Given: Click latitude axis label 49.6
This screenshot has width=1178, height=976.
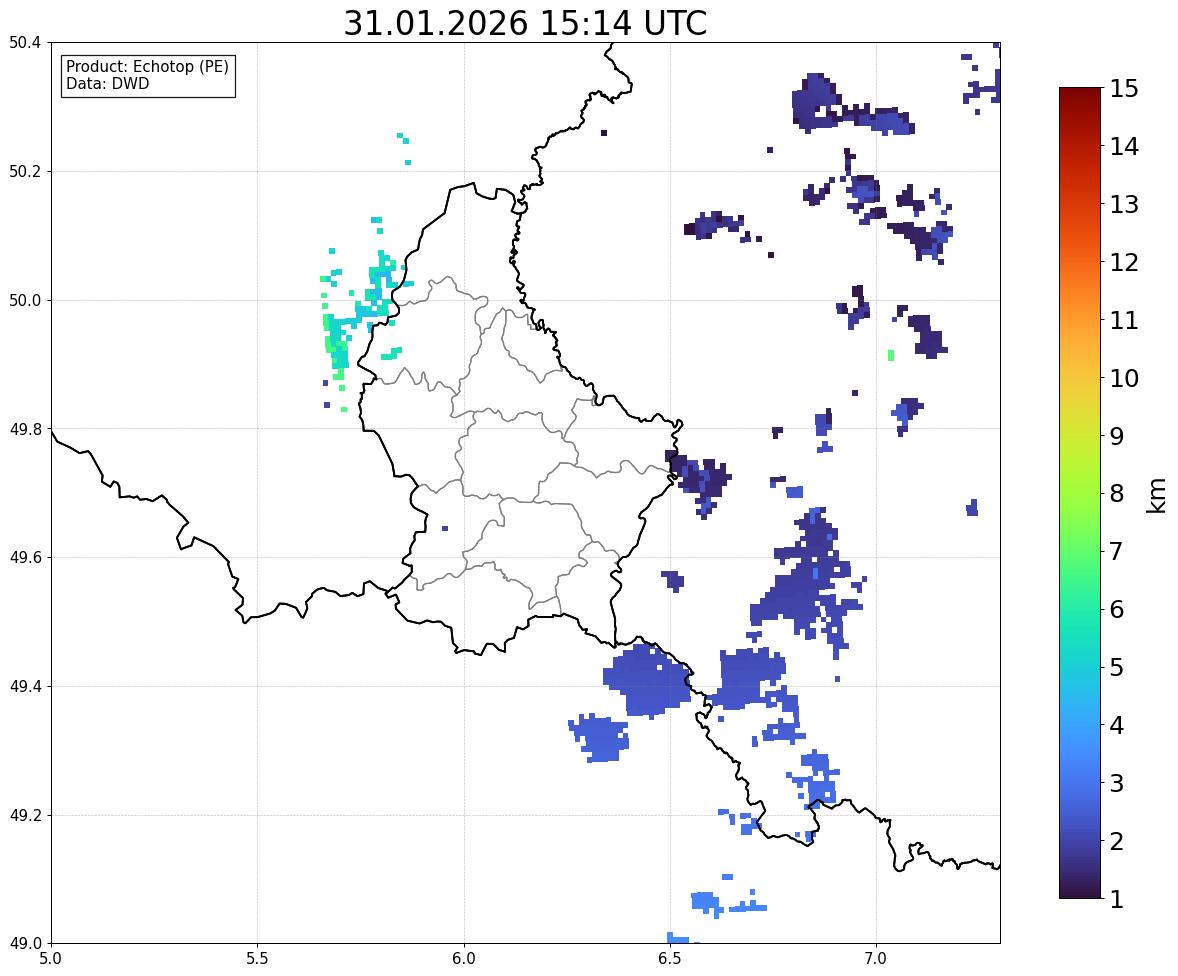Looking at the screenshot, I should (x=25, y=557).
